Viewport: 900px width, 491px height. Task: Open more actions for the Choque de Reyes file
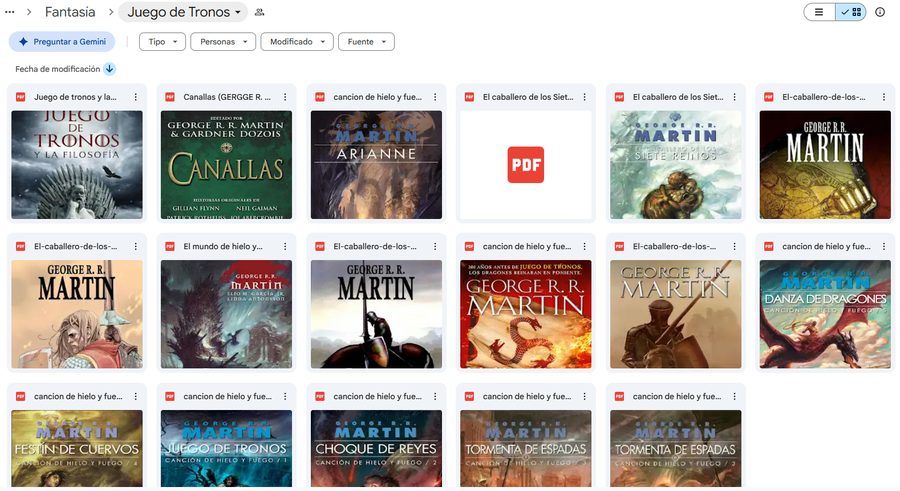[435, 396]
